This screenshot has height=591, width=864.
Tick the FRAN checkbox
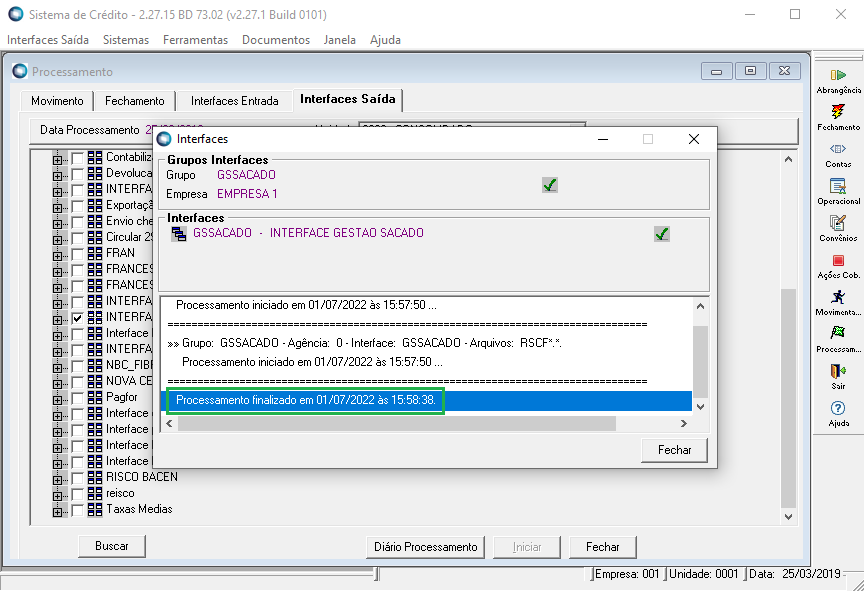coord(77,254)
